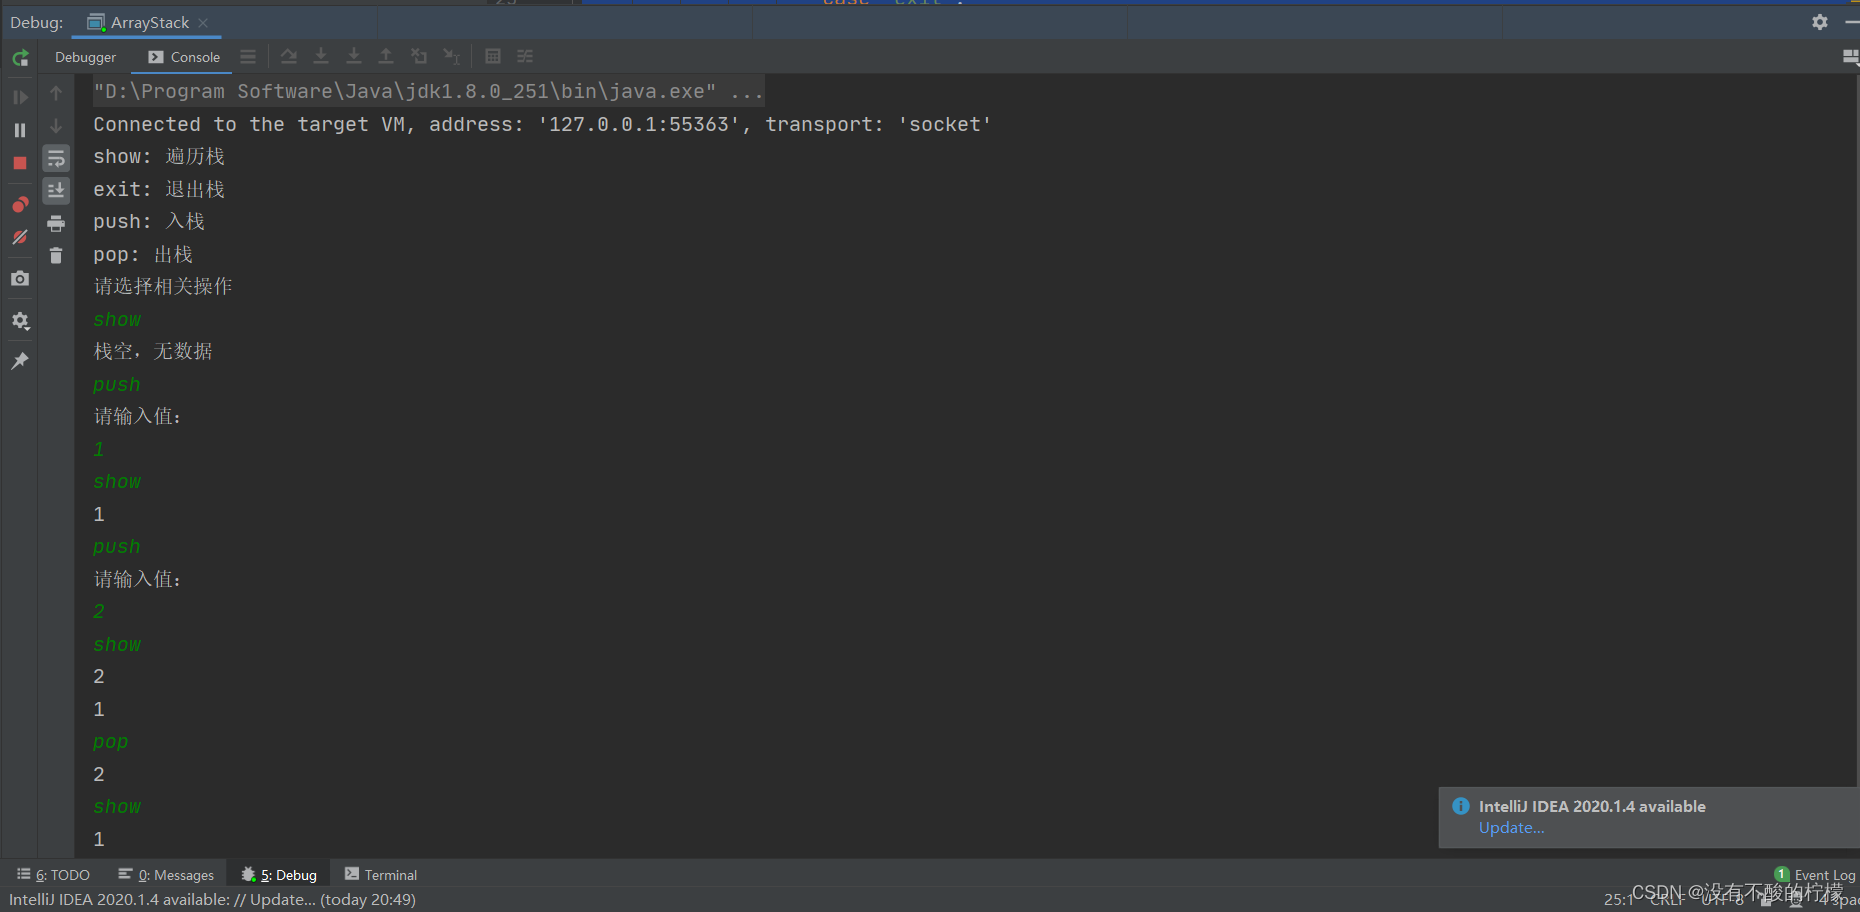
Task: Click the camera Get Thread Dump icon
Action: pos(20,279)
